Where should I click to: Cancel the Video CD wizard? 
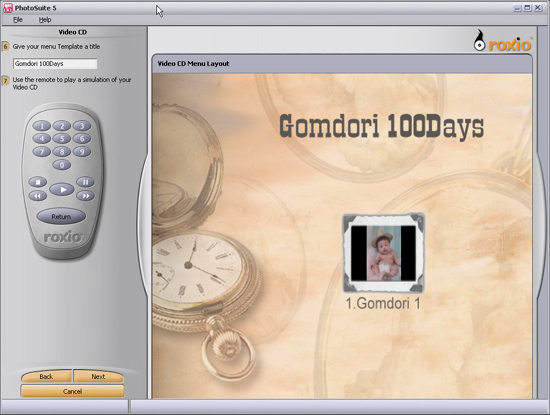click(x=72, y=391)
